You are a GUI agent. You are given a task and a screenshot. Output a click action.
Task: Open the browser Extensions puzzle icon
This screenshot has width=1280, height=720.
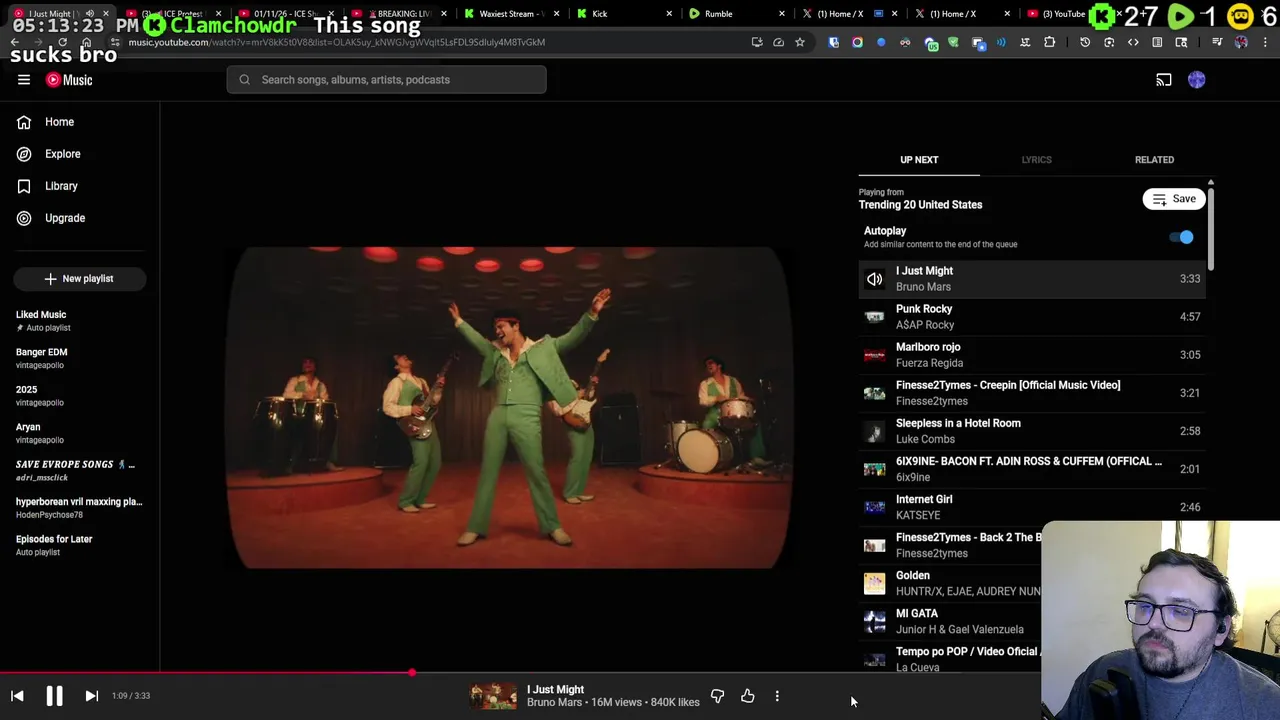tap(1049, 42)
